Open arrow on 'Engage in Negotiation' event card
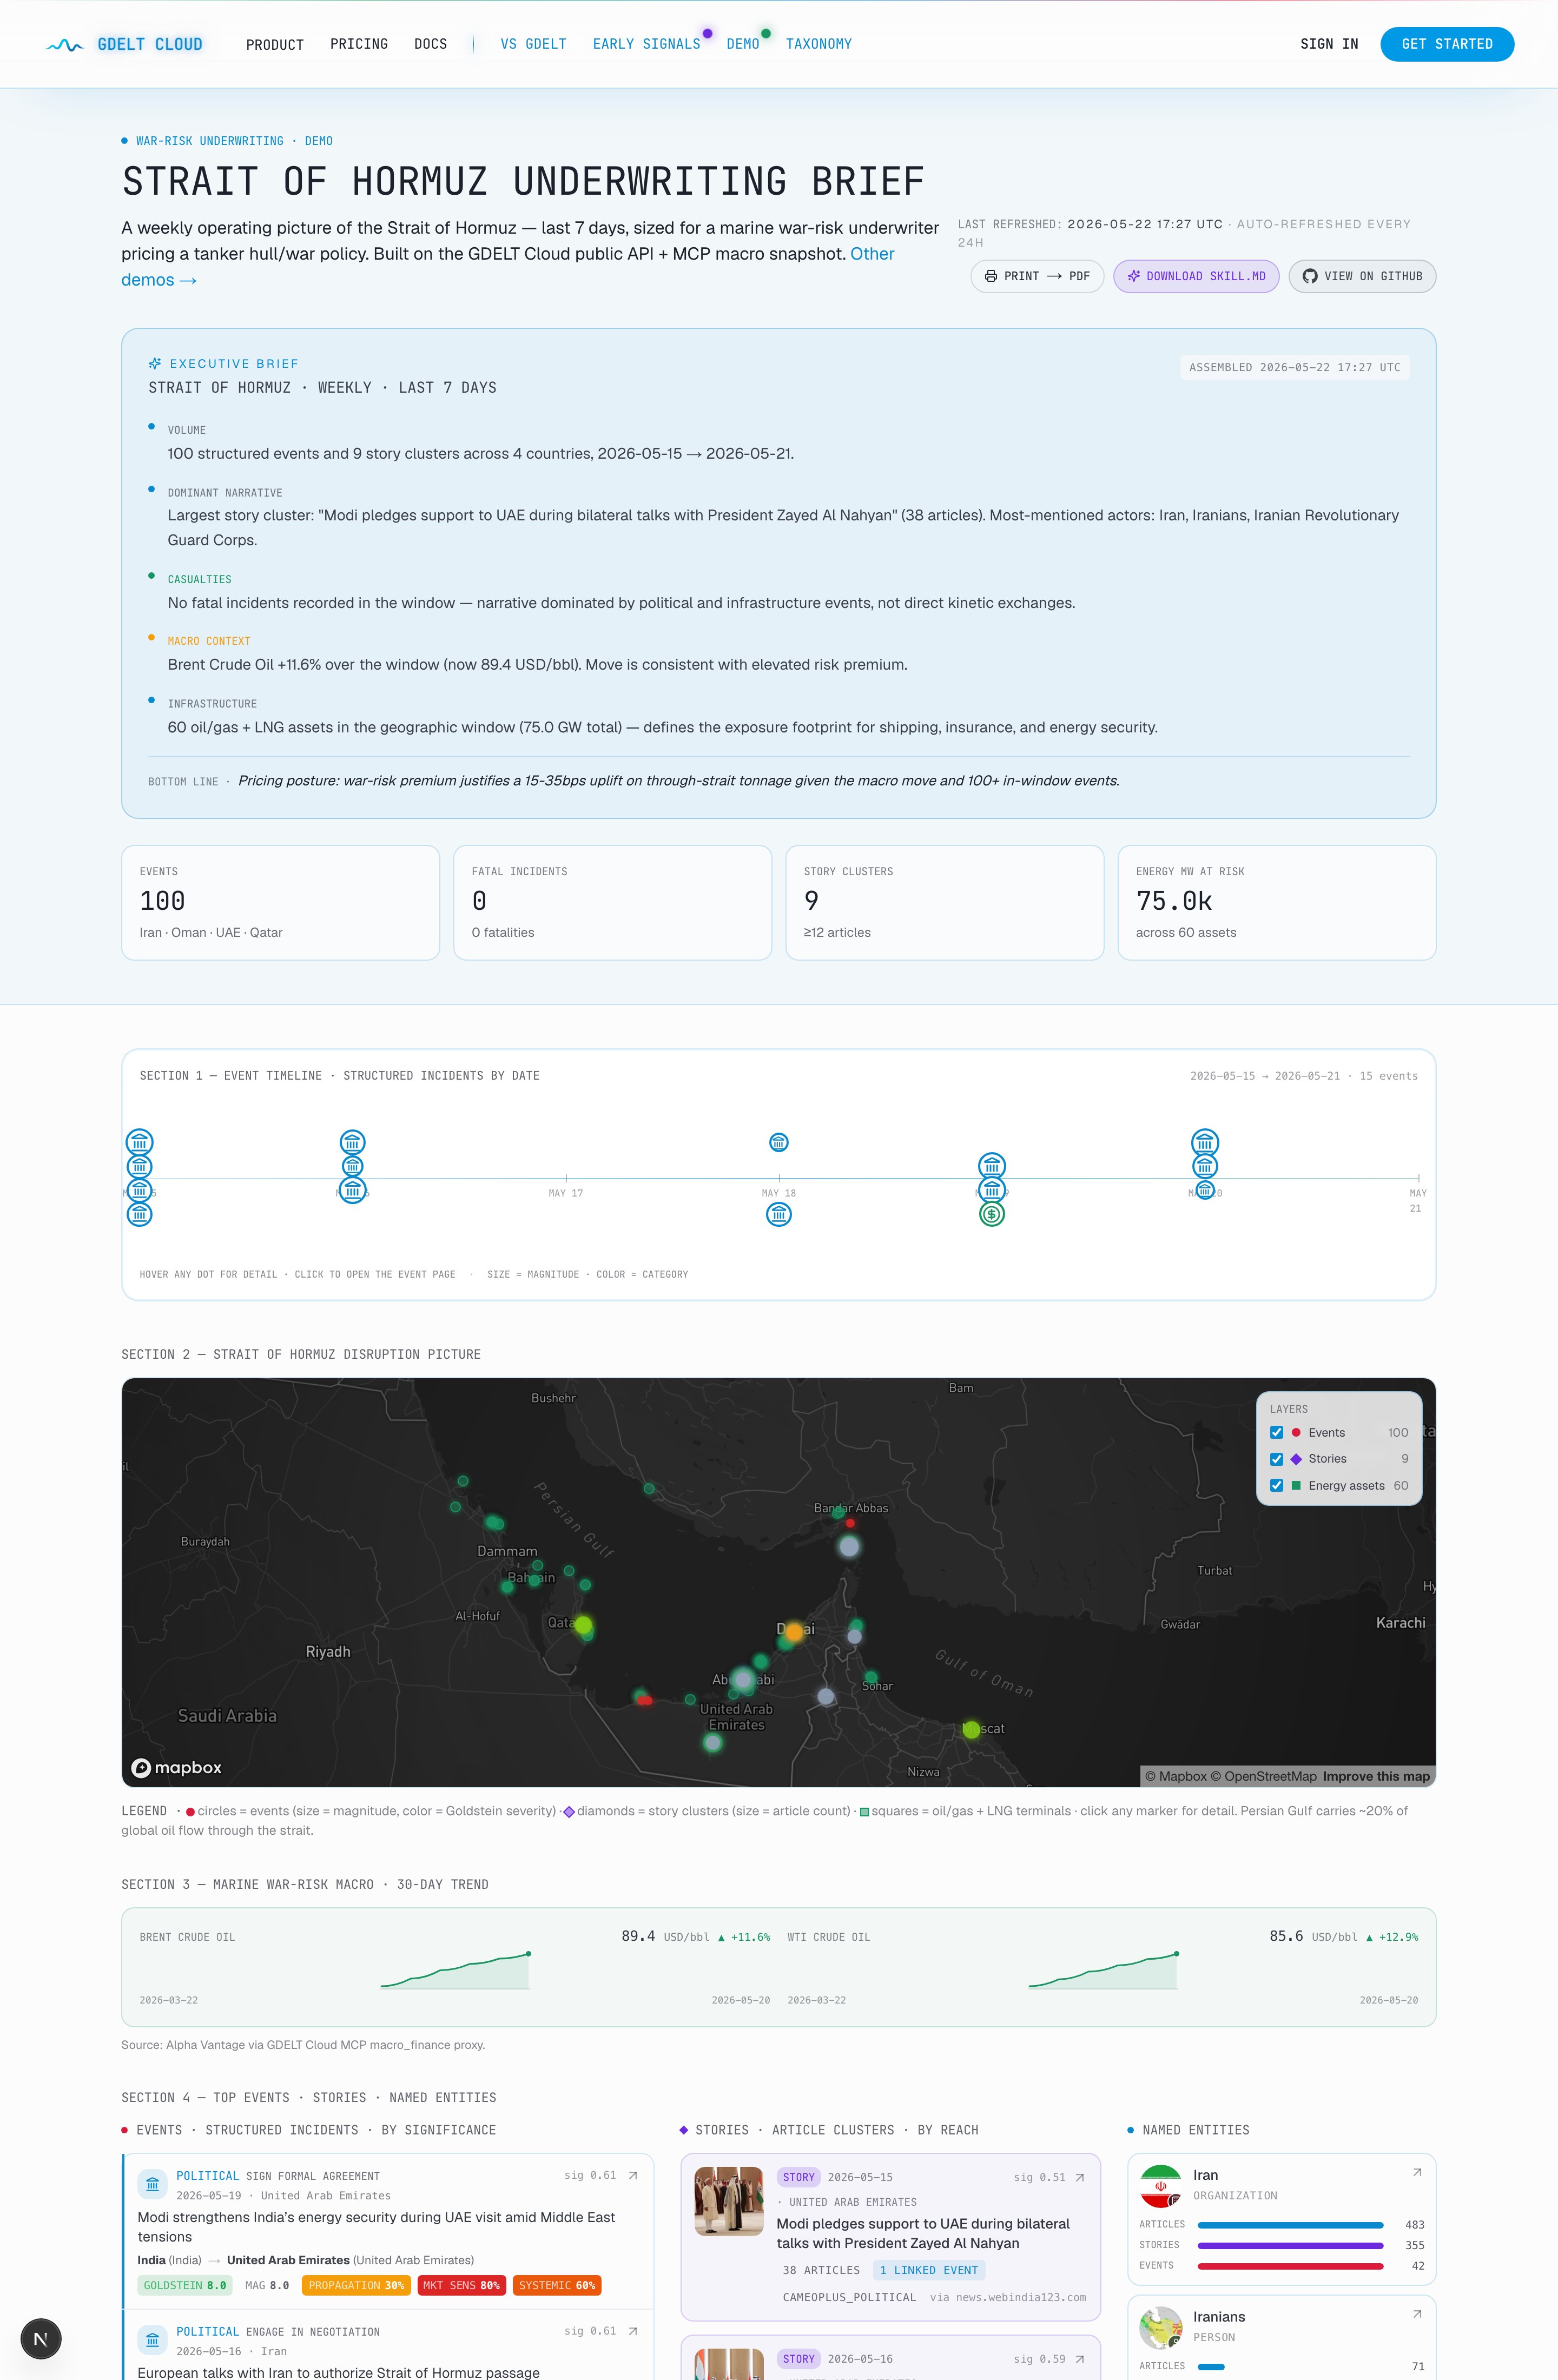The height and width of the screenshot is (2380, 1558). click(x=632, y=2331)
